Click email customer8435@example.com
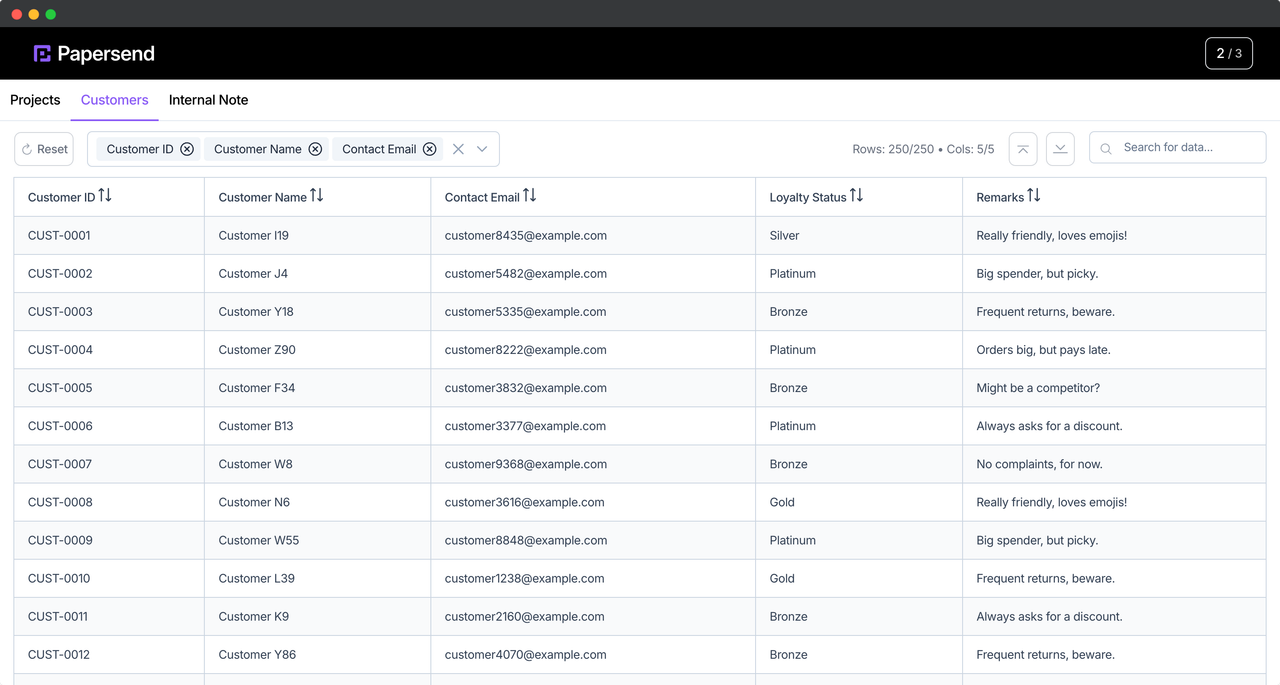This screenshot has height=685, width=1280. point(526,236)
